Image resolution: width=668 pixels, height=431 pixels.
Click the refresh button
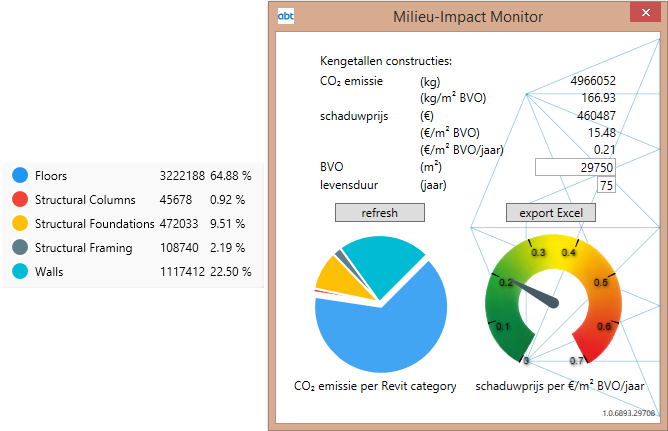pyautogui.click(x=380, y=213)
